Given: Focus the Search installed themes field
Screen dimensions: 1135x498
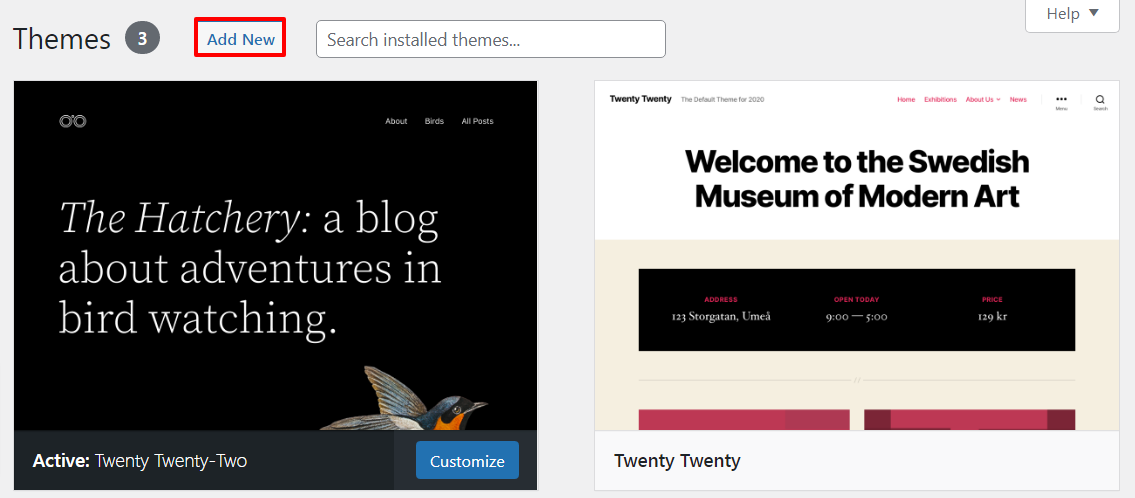Looking at the screenshot, I should pyautogui.click(x=491, y=39).
